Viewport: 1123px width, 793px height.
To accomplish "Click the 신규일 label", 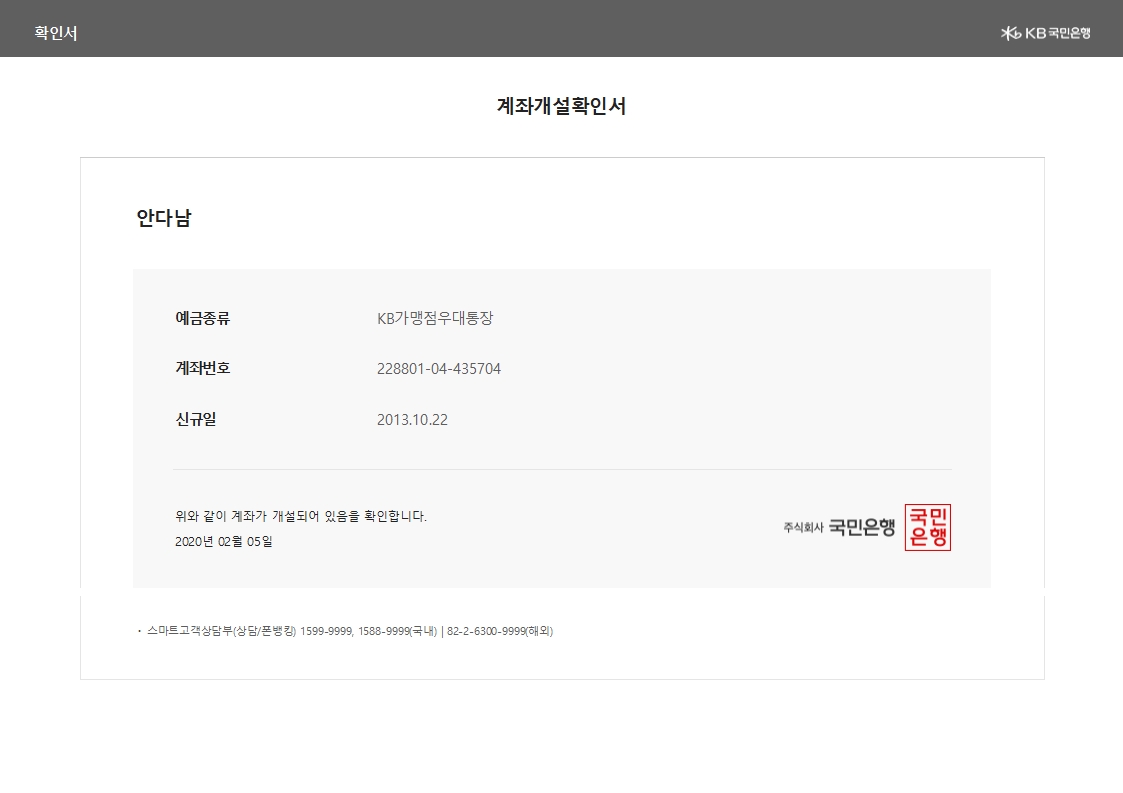I will click(196, 419).
